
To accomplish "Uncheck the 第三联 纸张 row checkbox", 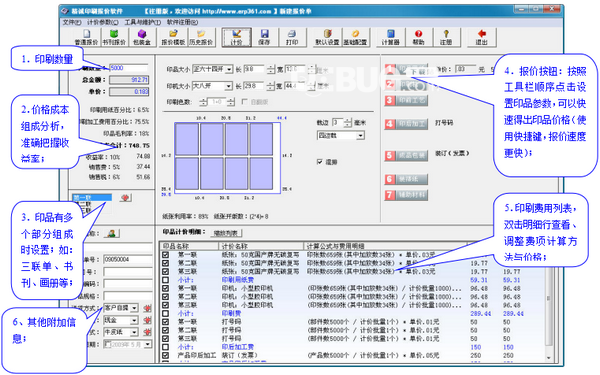I will (166, 271).
